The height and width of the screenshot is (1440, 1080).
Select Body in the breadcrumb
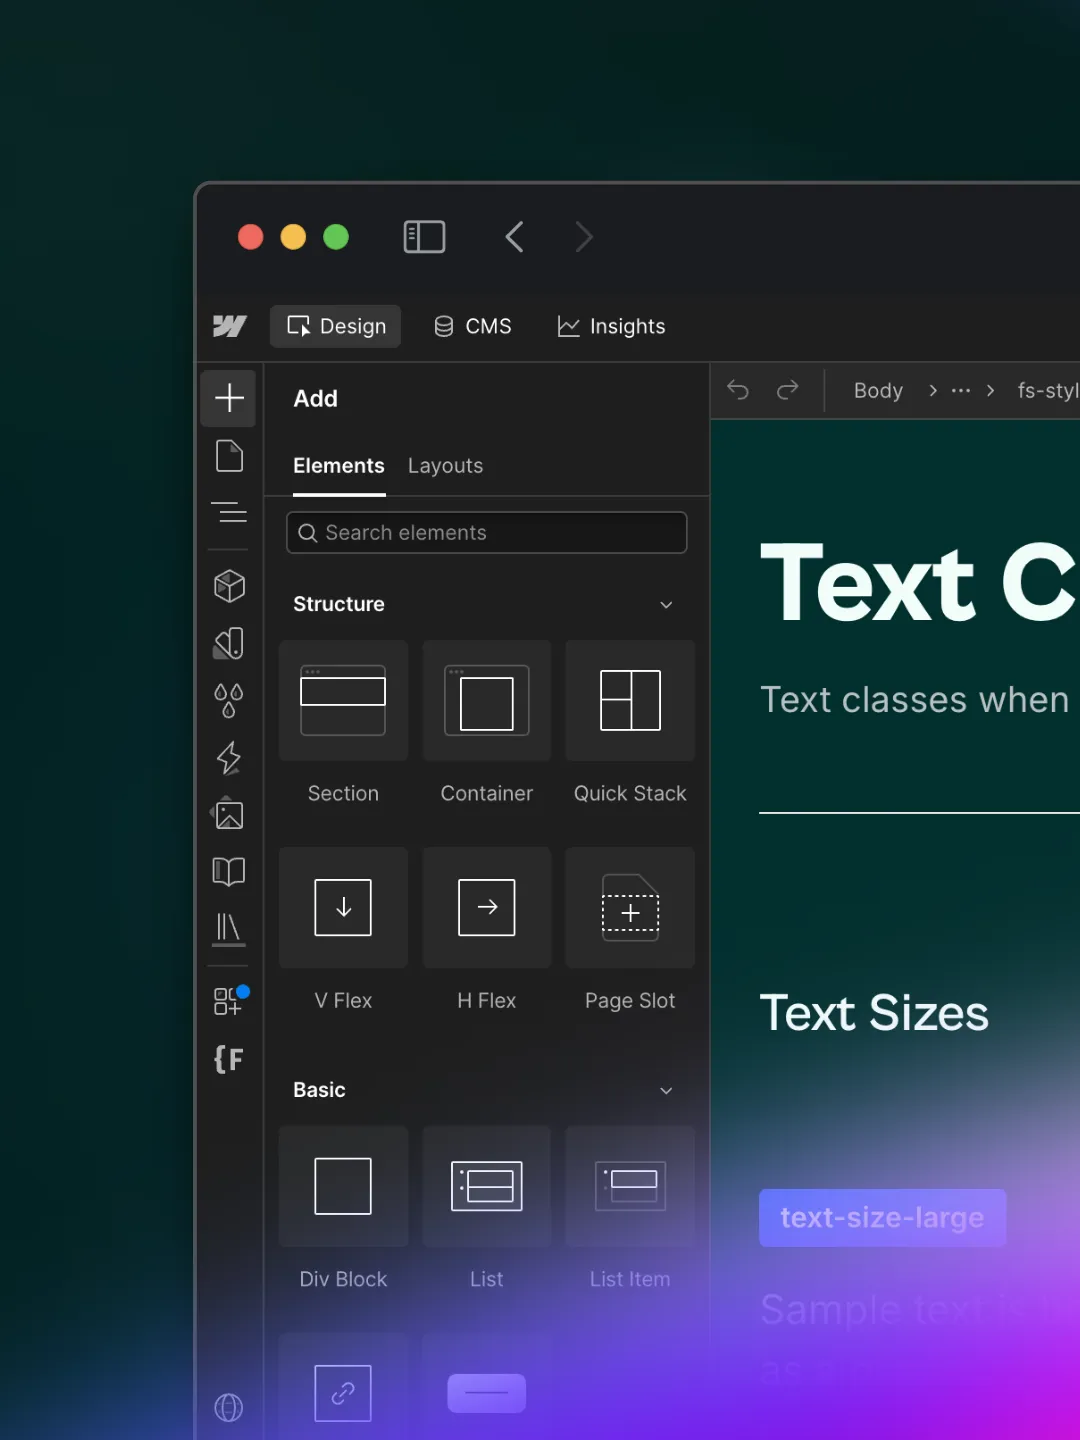[878, 390]
